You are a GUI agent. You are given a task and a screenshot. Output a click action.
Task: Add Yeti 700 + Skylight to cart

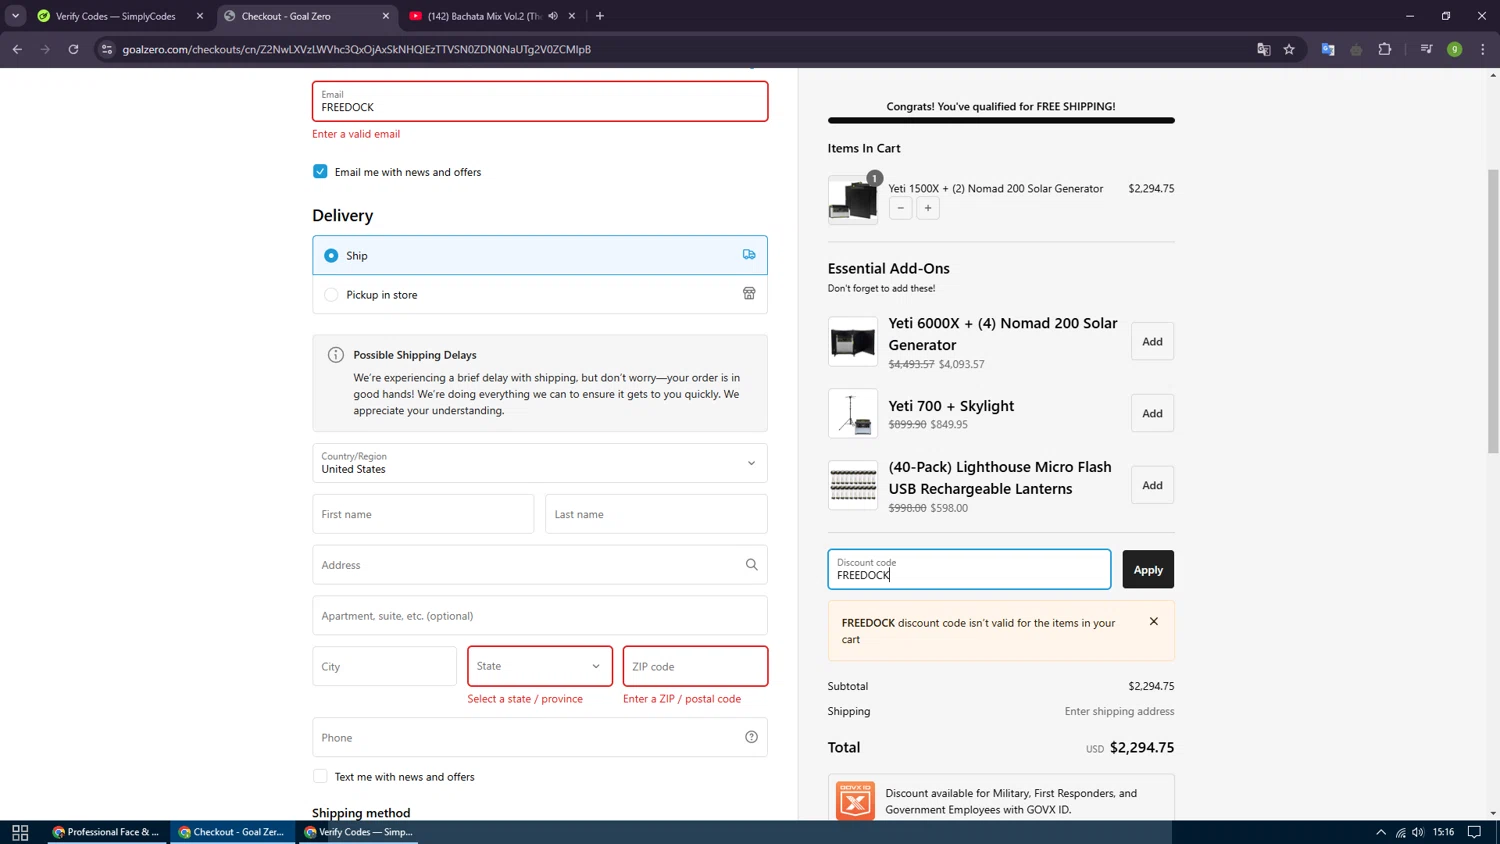[x=1152, y=414]
